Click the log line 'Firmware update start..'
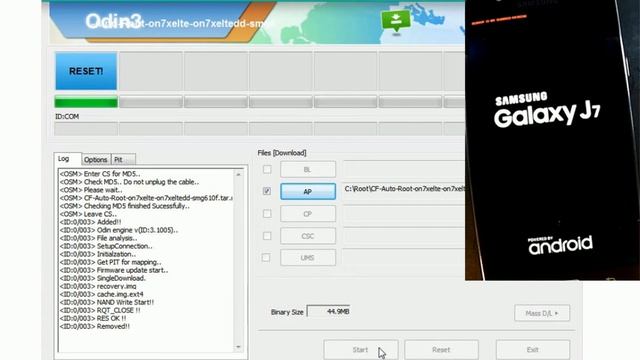 (114, 270)
